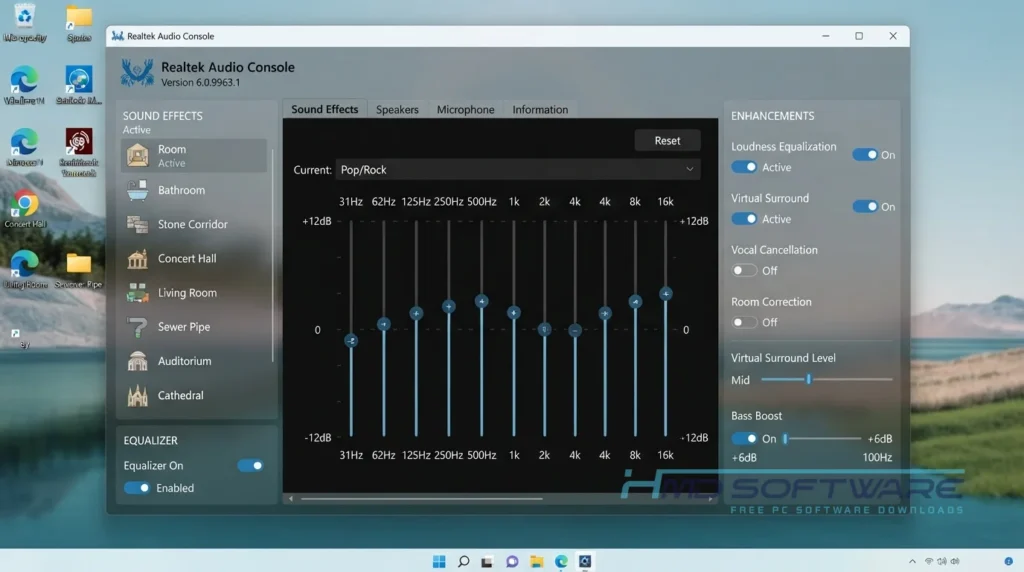Image resolution: width=1024 pixels, height=572 pixels.
Task: Click the Cathedral list label
Action: coord(181,395)
